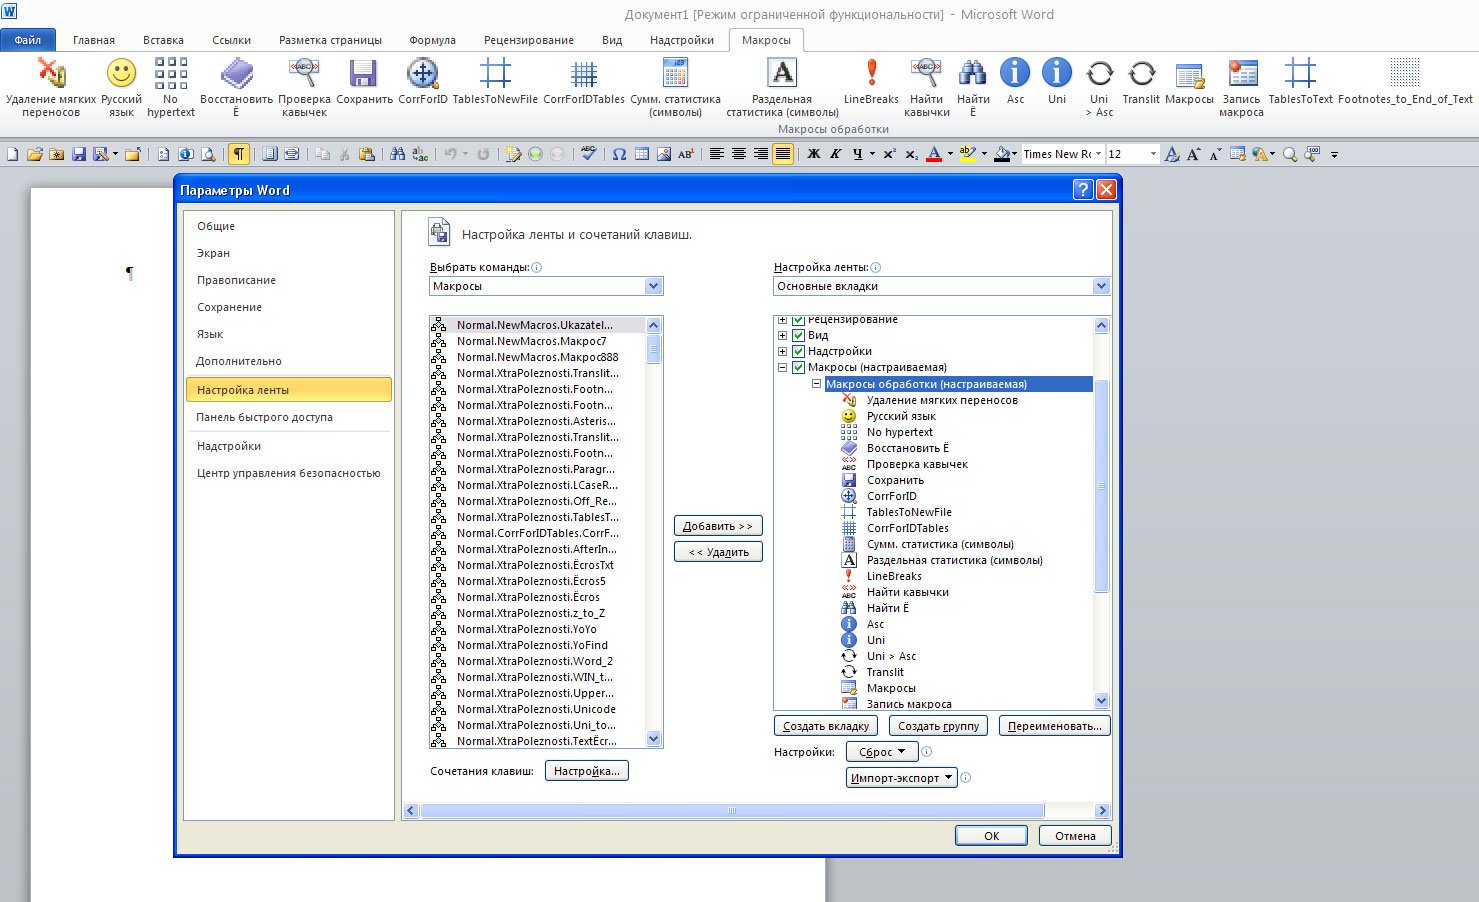Apply the yellow text highlight color
This screenshot has height=902, width=1479.
[967, 154]
